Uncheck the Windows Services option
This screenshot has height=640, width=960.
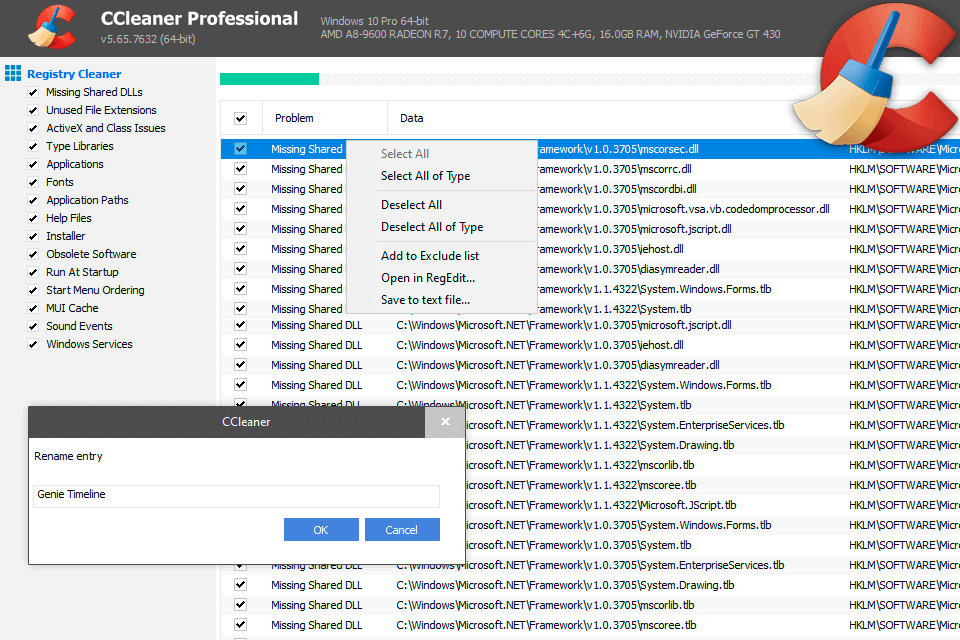(33, 344)
